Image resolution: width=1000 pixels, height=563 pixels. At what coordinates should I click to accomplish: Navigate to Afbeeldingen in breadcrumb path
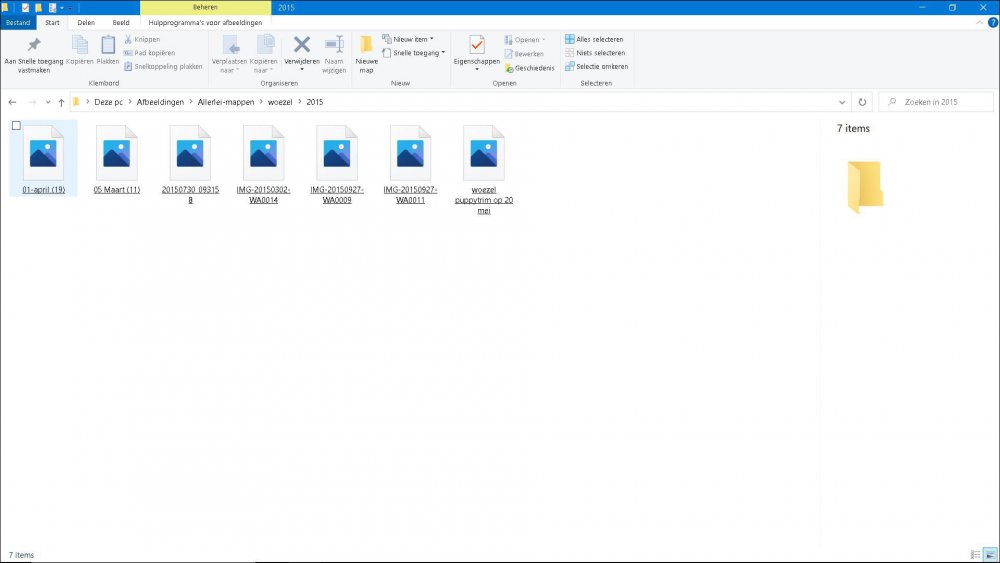coord(161,102)
